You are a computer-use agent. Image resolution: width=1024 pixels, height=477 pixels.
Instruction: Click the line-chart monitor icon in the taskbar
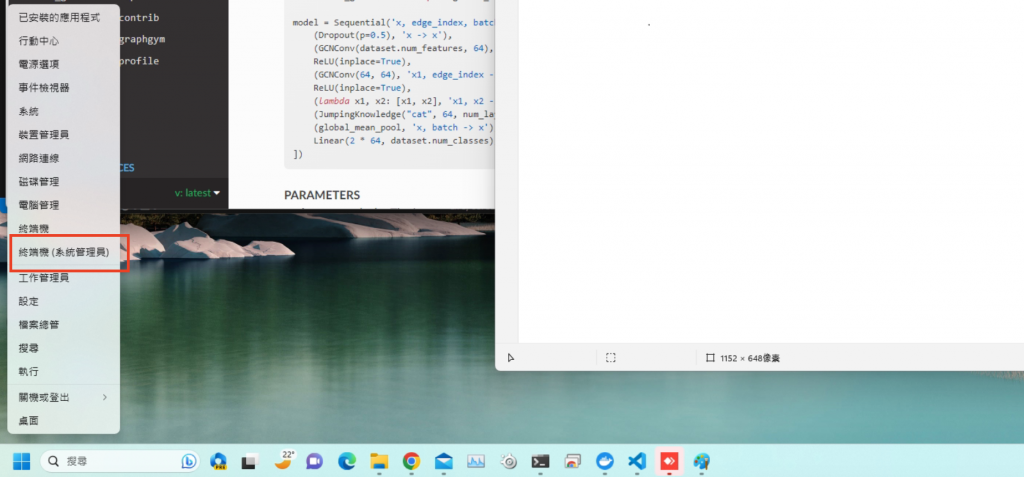tap(475, 462)
